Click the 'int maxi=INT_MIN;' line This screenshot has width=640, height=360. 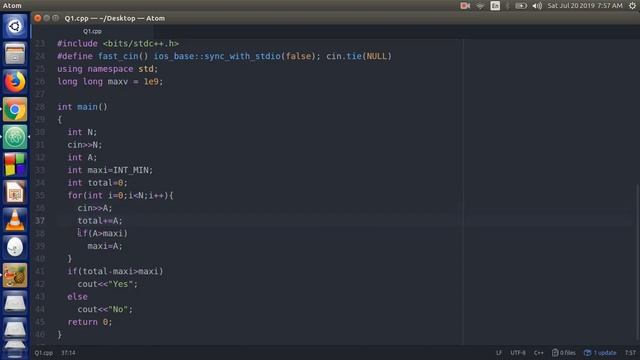tap(110, 170)
